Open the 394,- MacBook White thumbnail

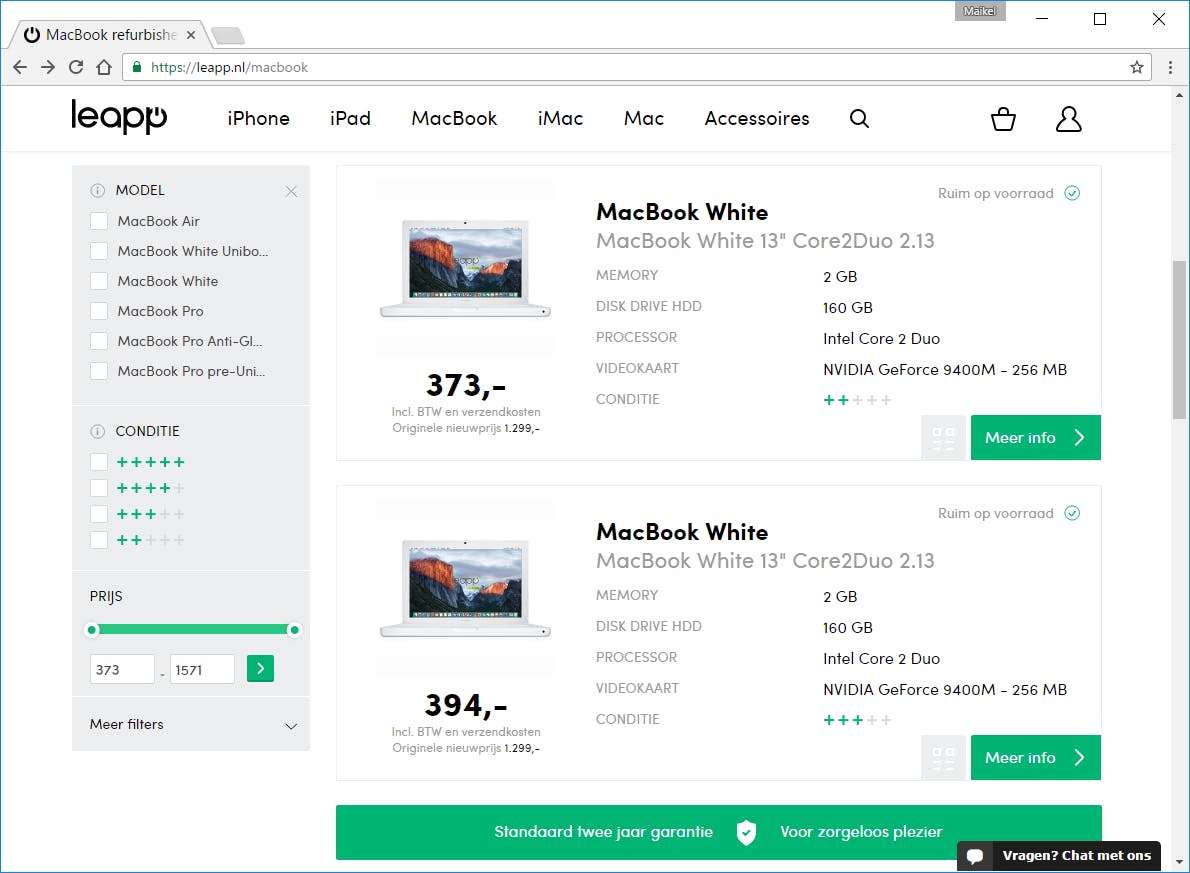pos(466,588)
